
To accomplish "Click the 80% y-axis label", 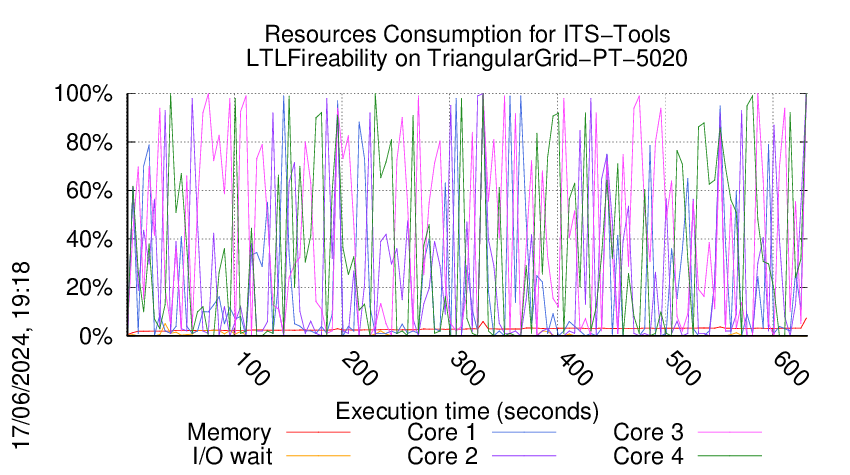I will click(89, 143).
